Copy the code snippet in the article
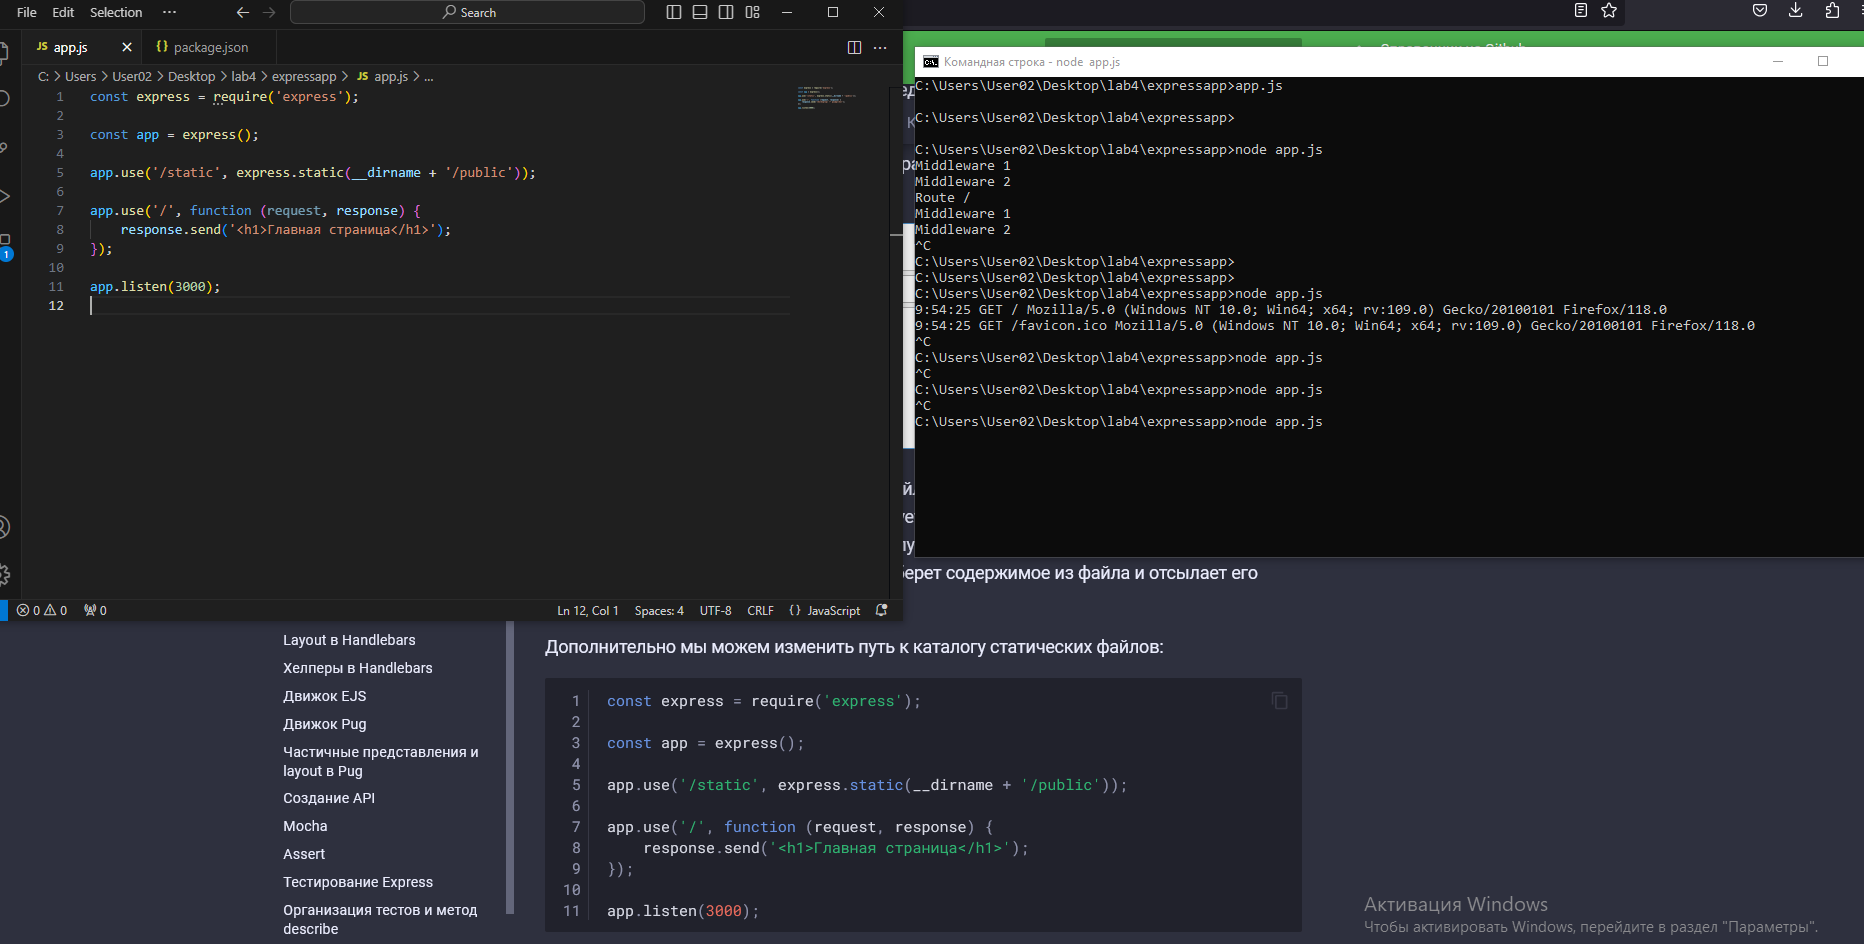This screenshot has height=944, width=1864. (x=1279, y=700)
